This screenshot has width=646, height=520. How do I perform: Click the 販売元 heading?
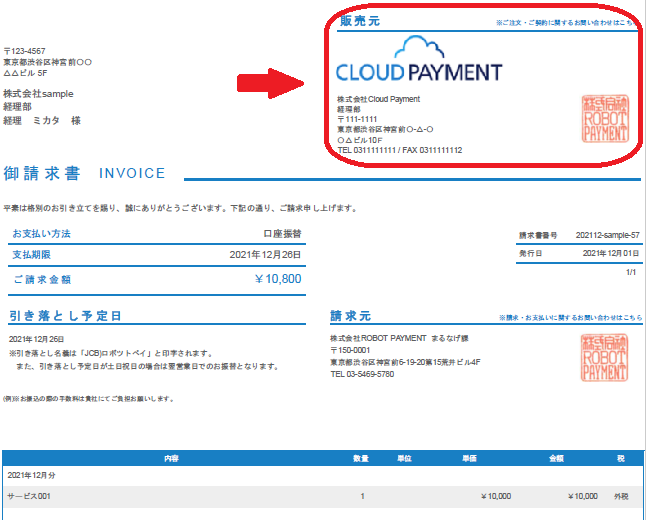[x=360, y=21]
